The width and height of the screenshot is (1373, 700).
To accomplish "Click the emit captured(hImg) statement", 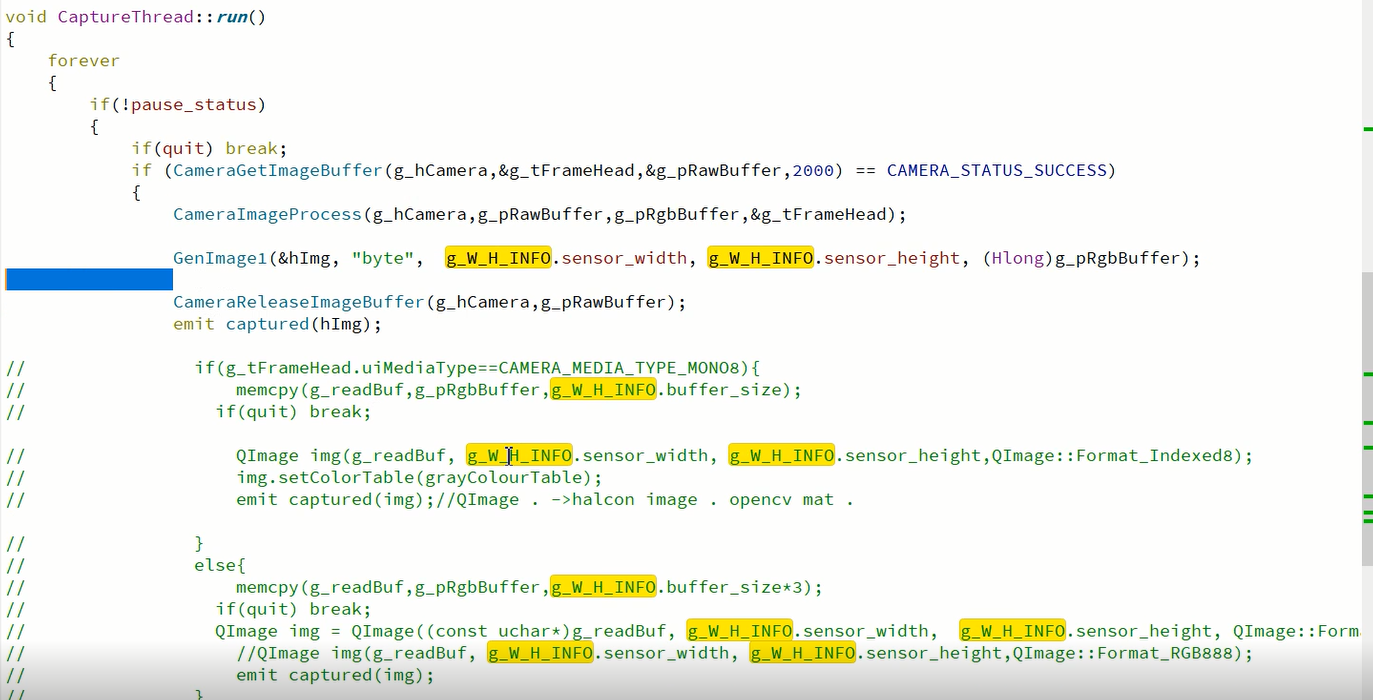I will [x=278, y=325].
